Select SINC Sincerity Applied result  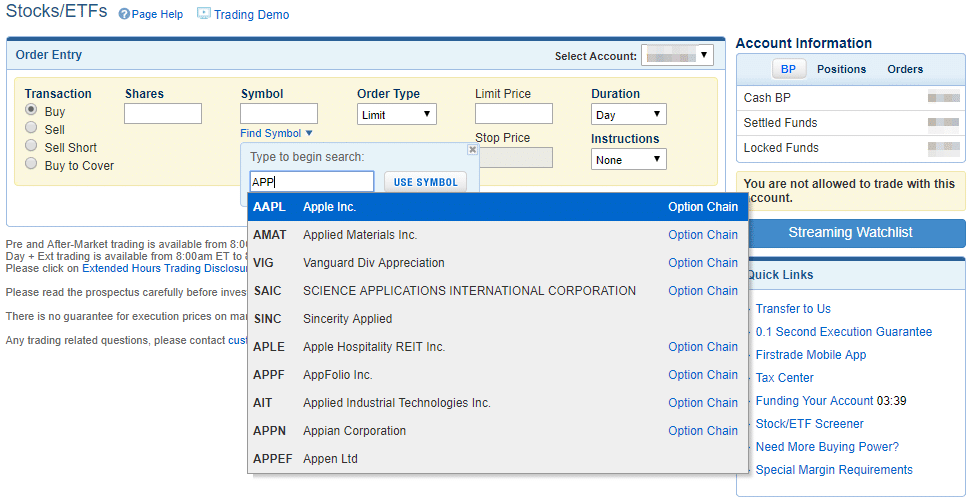click(x=498, y=319)
